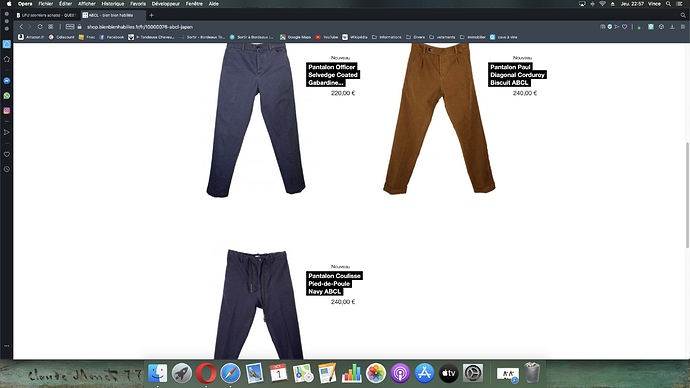Open the App Store from the dock

(x=424, y=373)
